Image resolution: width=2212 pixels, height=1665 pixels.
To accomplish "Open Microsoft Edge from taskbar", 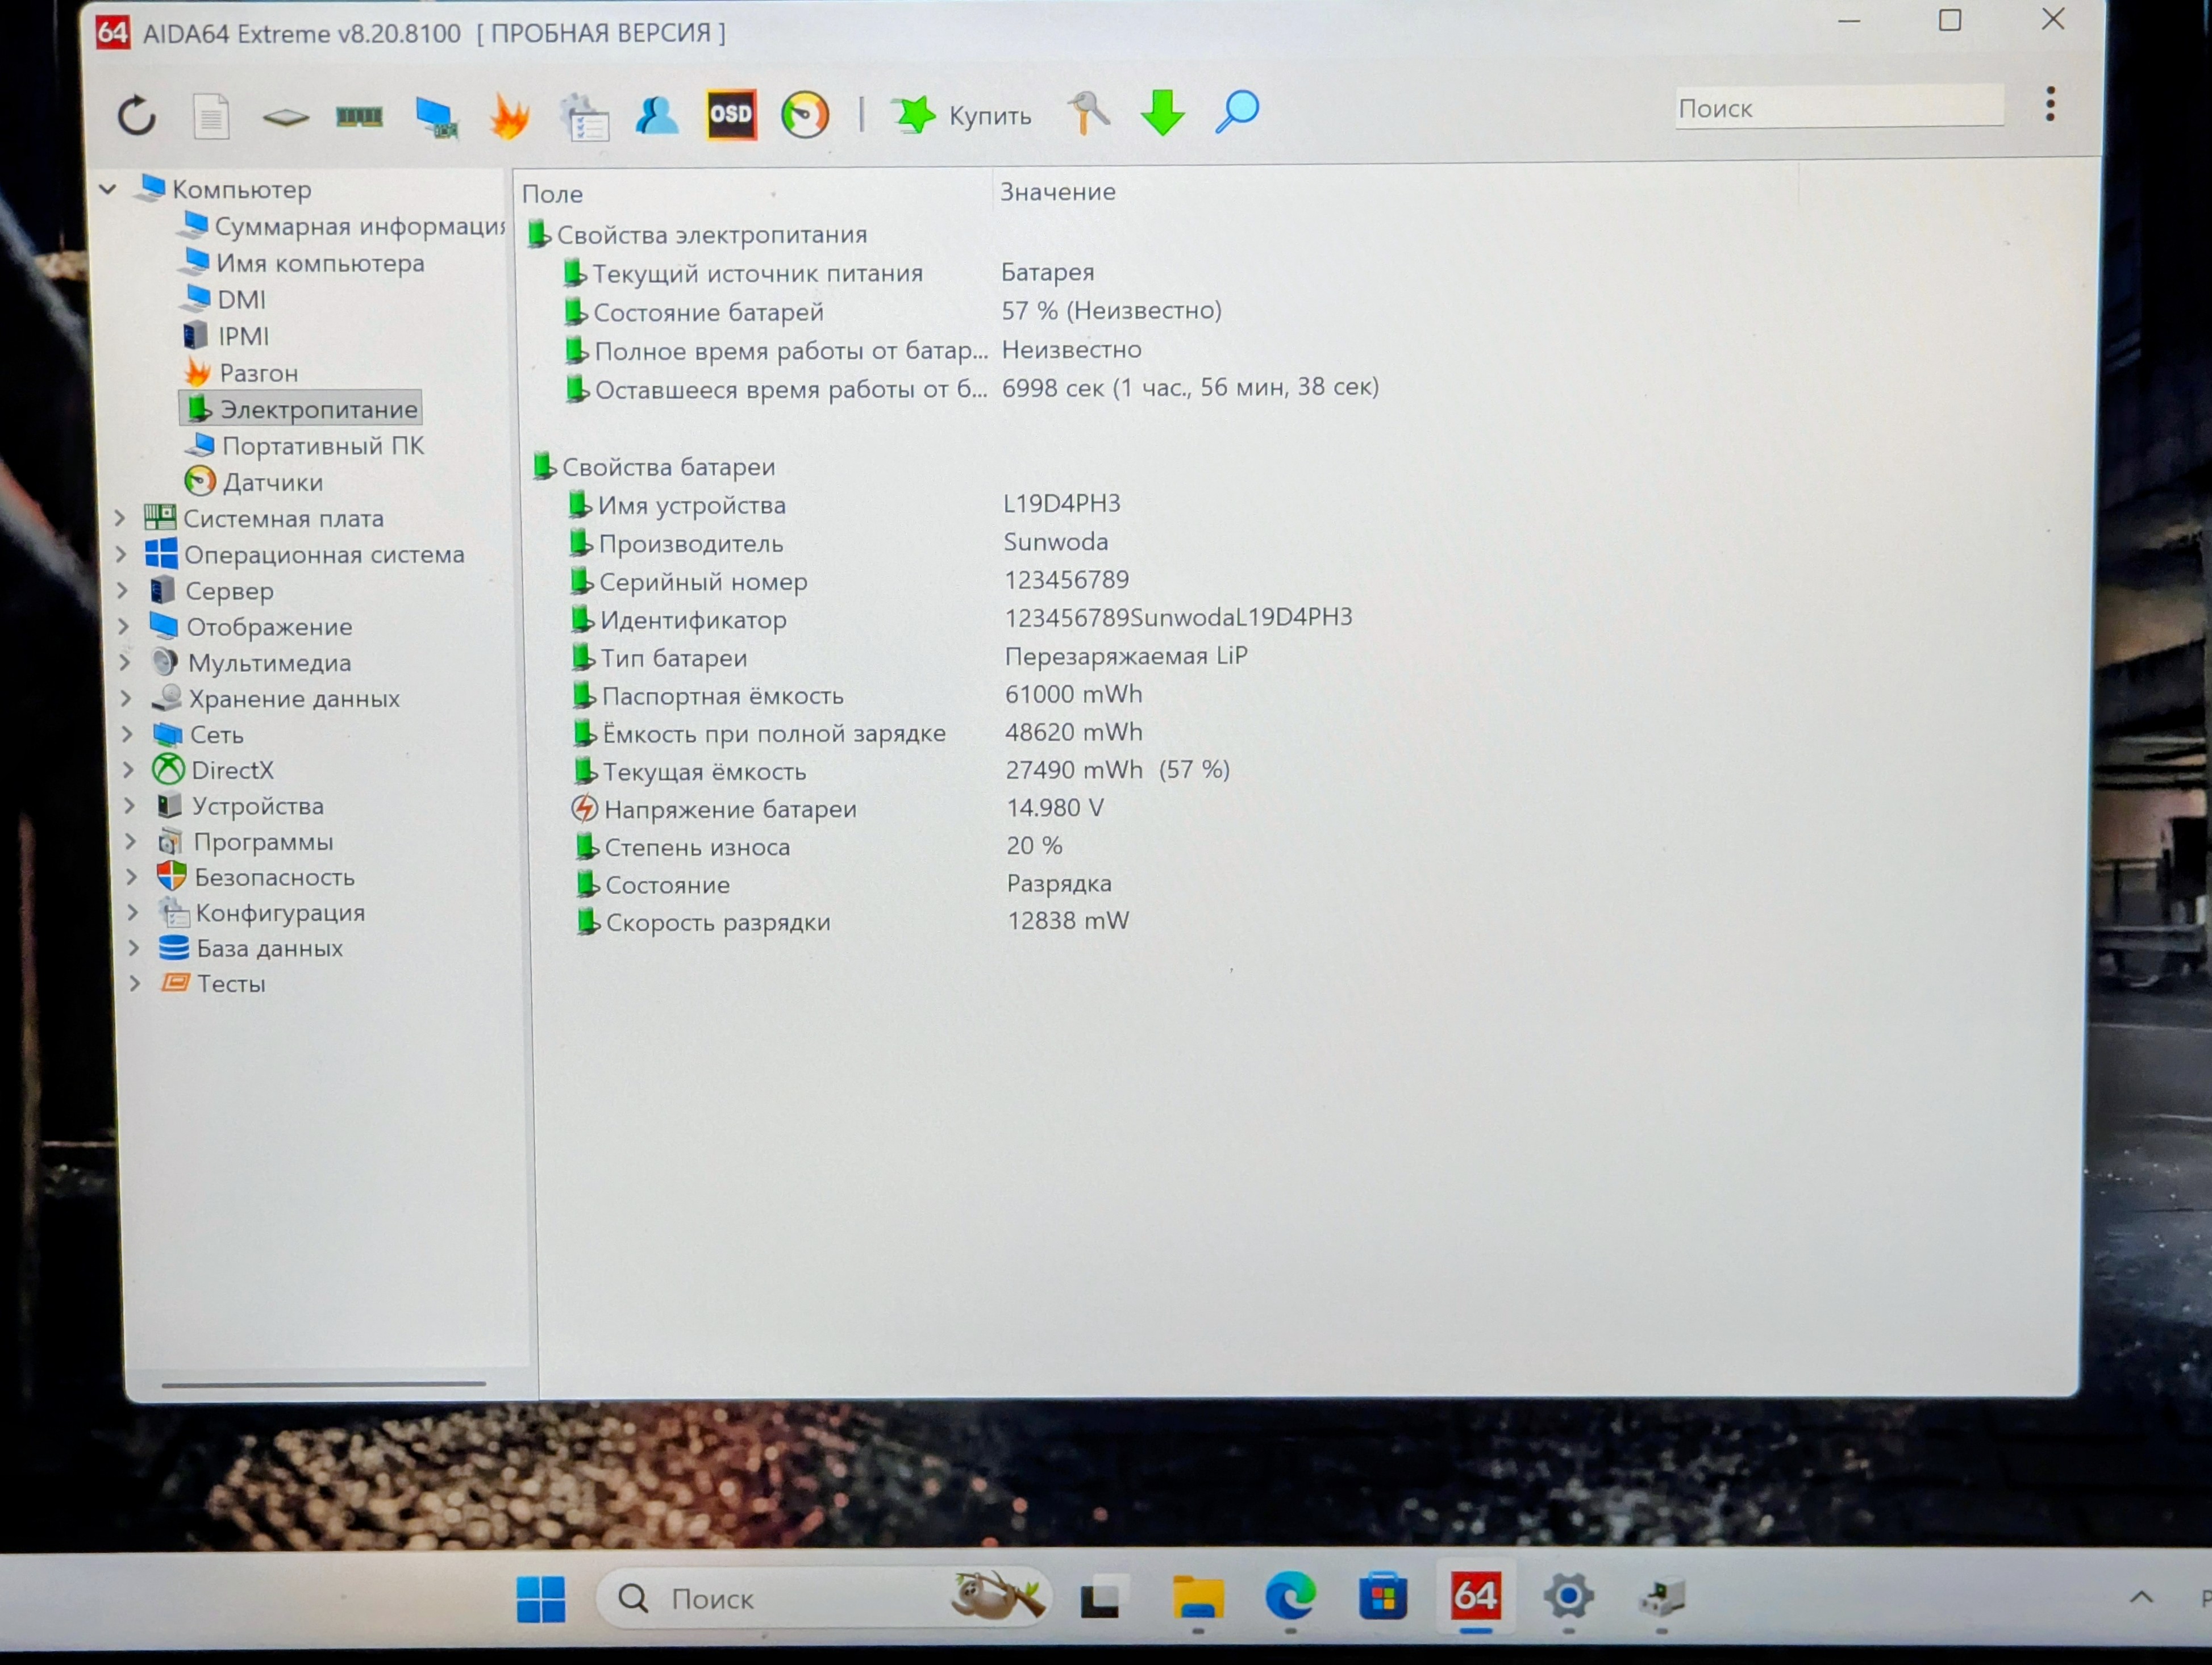I will 1290,1596.
